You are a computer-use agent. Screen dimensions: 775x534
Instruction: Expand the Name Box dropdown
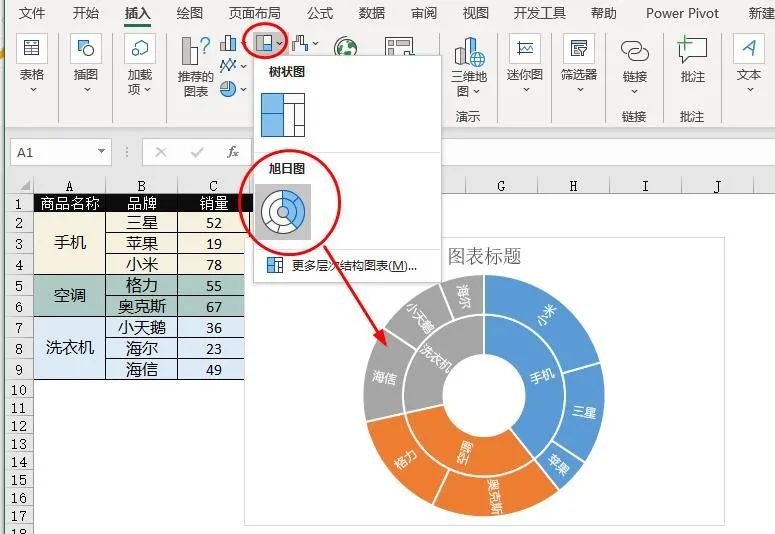[x=101, y=151]
